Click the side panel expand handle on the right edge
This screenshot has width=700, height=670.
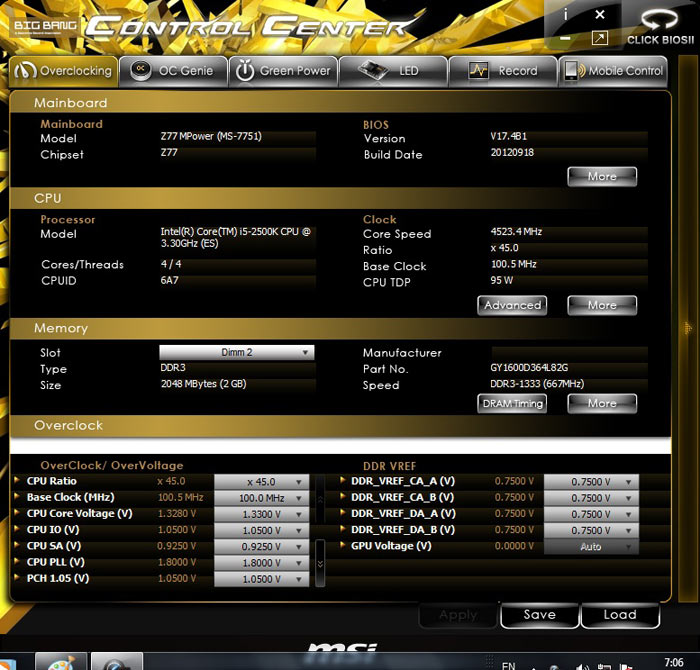pyautogui.click(x=688, y=329)
